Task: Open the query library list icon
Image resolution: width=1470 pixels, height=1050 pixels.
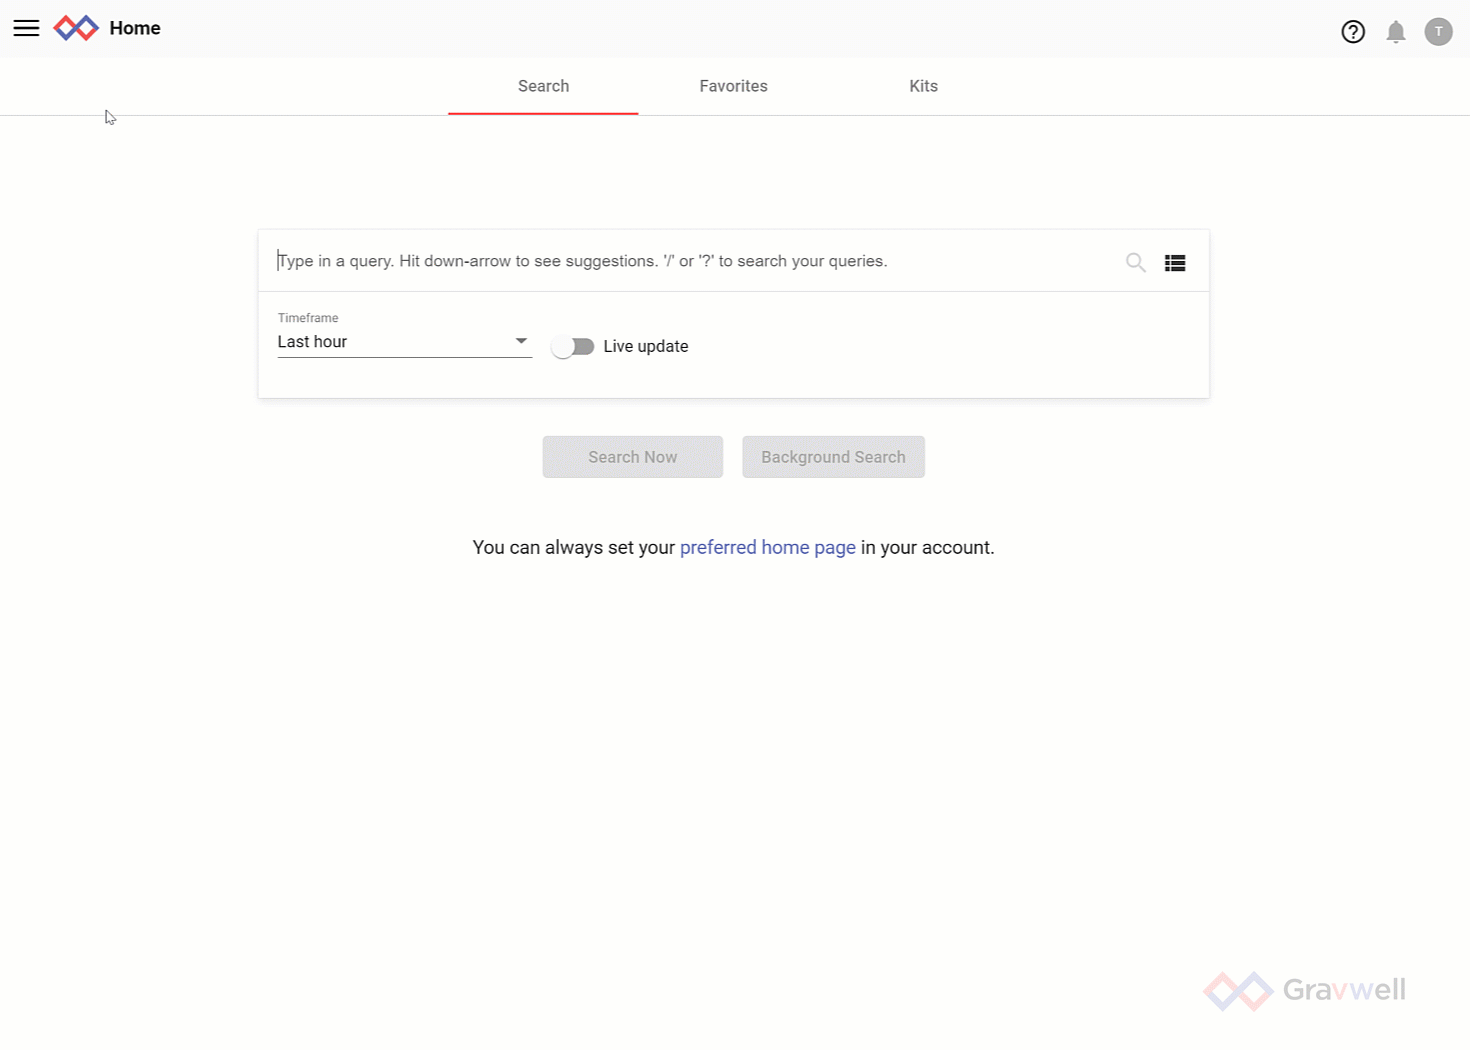Action: tap(1174, 263)
